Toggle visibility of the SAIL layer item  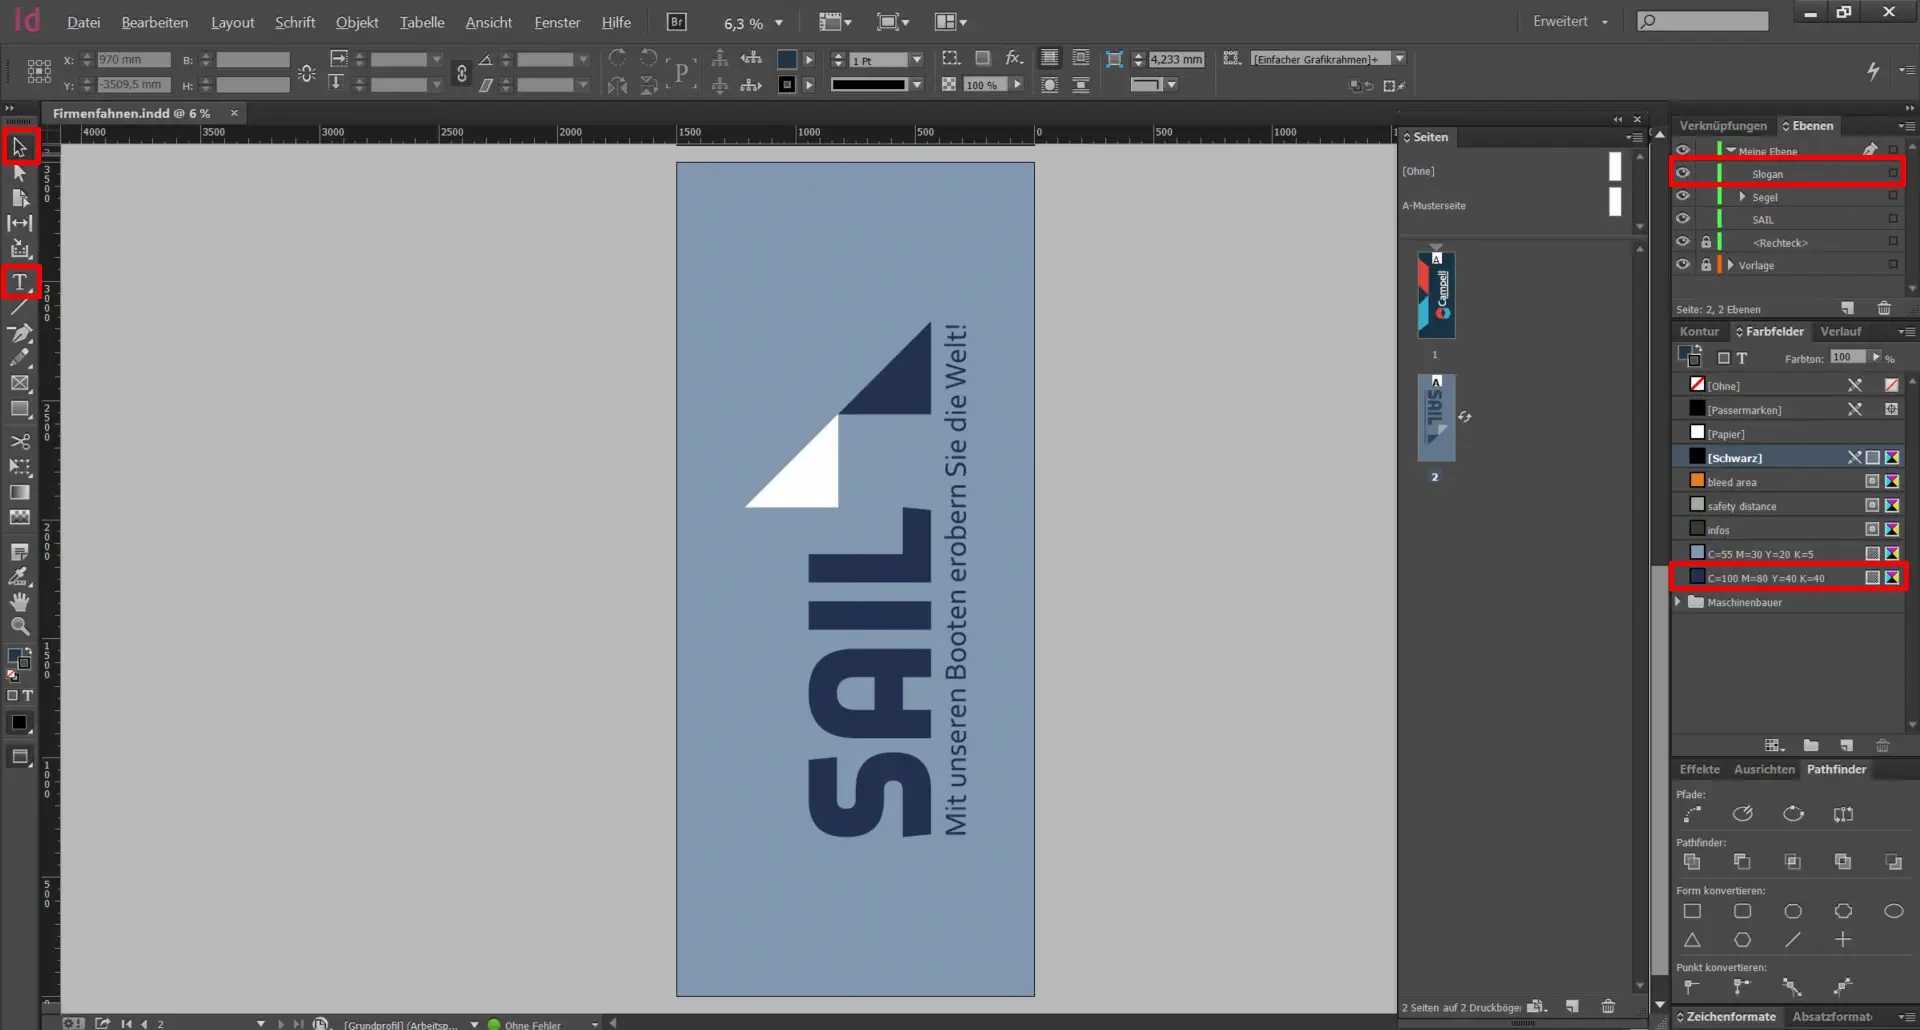coord(1683,219)
